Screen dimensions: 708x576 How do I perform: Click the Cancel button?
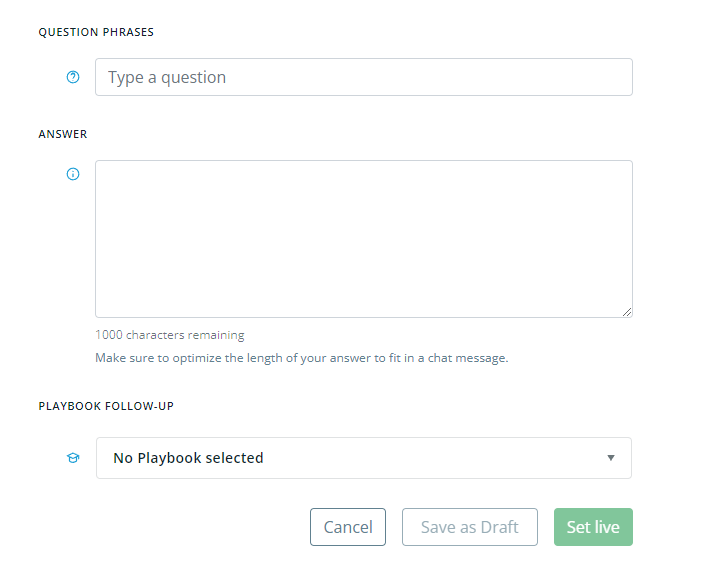point(348,527)
